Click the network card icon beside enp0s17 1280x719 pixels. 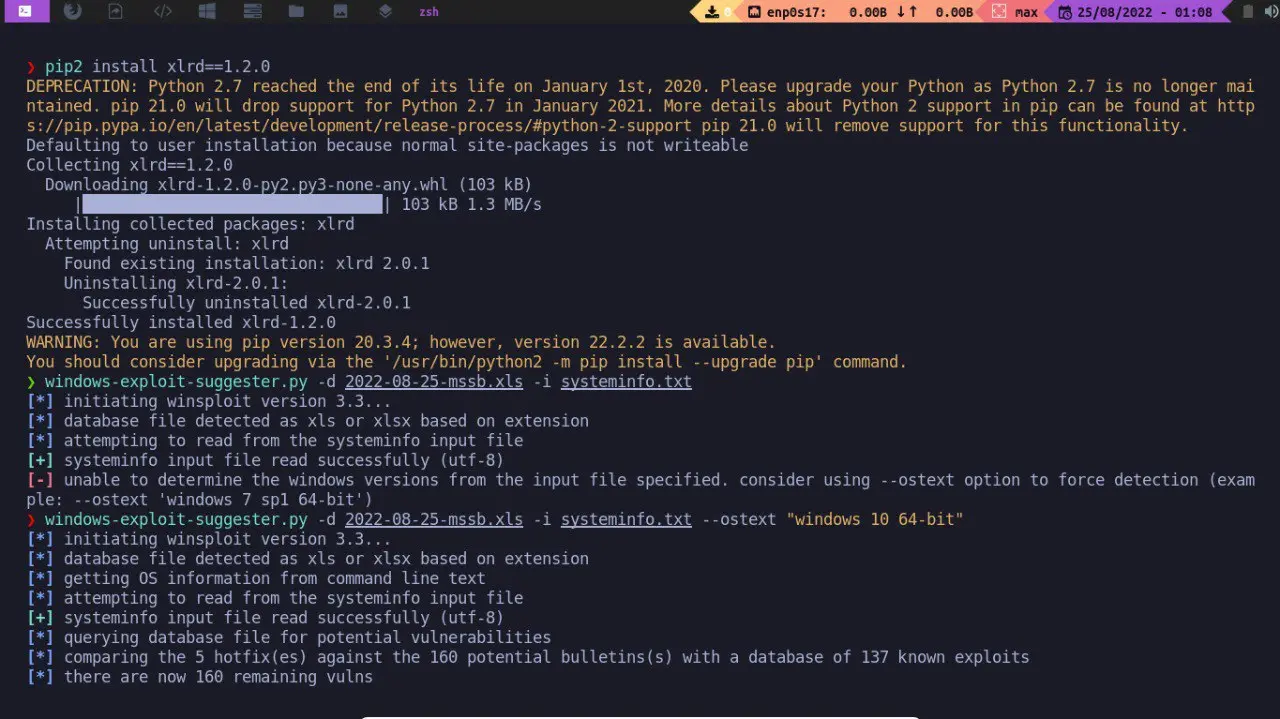(755, 12)
